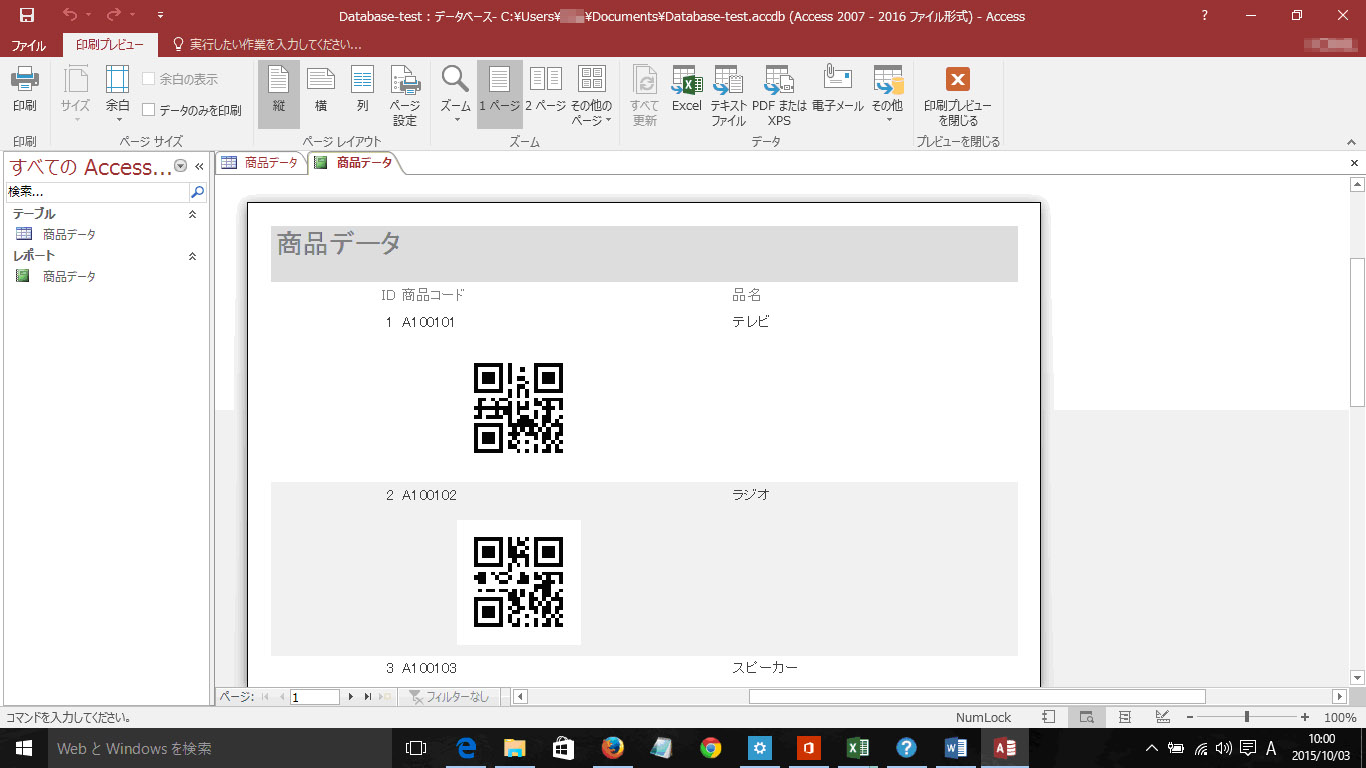The image size is (1366, 768).
Task: Go to last page arrow
Action: point(368,696)
